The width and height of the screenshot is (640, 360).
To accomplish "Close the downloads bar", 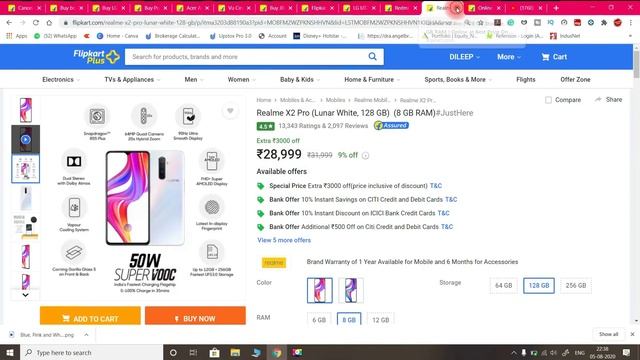I will [632, 334].
